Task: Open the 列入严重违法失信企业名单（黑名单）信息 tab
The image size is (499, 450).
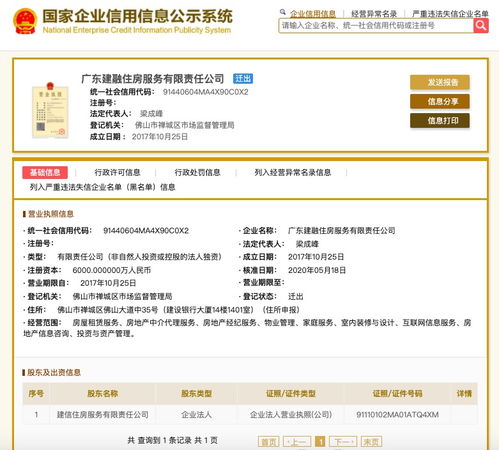Action: pos(102,187)
